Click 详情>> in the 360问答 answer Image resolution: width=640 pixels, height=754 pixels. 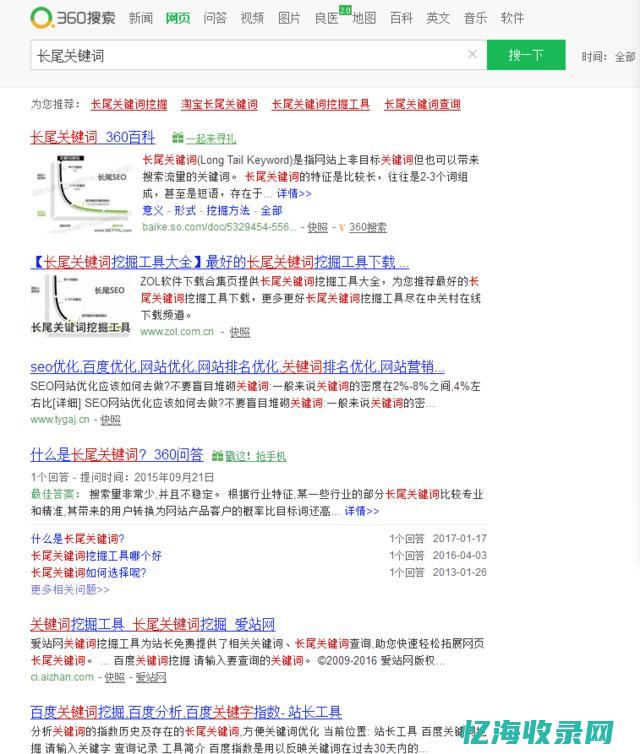click(362, 511)
